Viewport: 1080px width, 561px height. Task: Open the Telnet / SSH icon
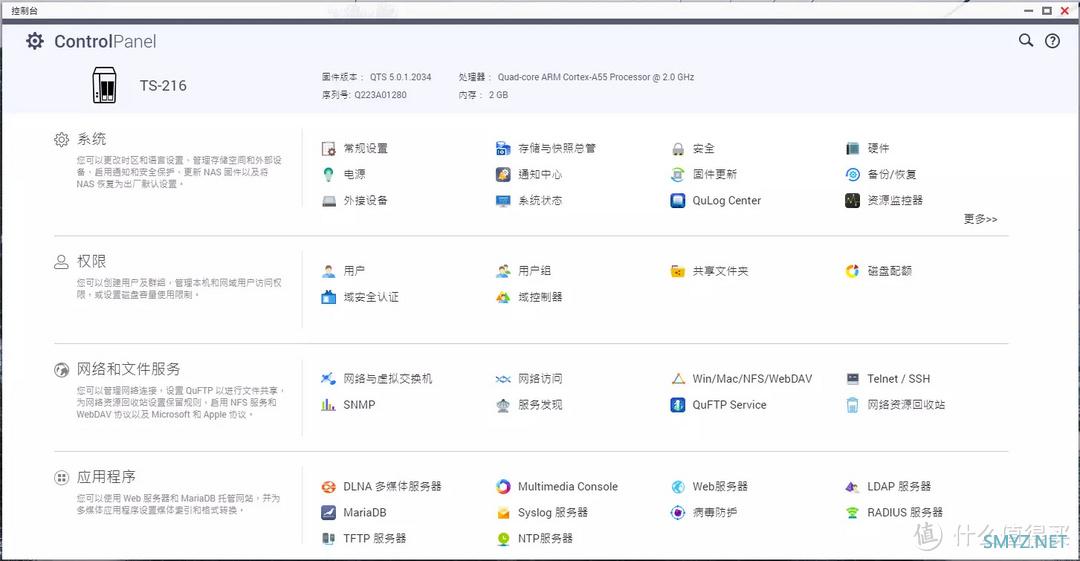852,378
